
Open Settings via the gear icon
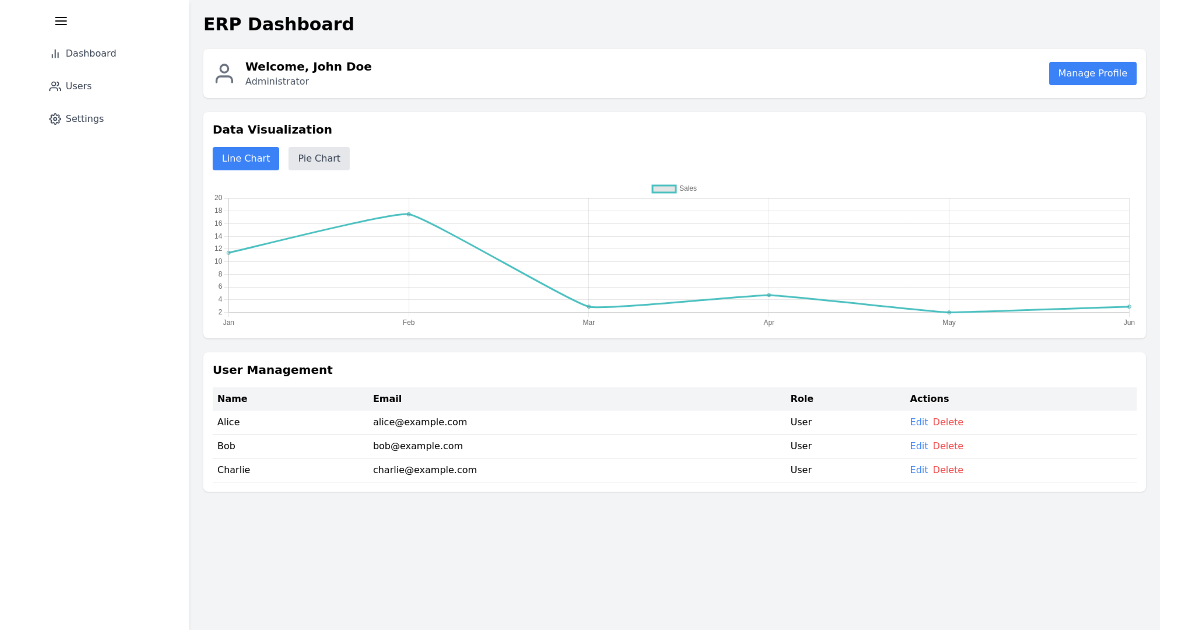(x=54, y=118)
